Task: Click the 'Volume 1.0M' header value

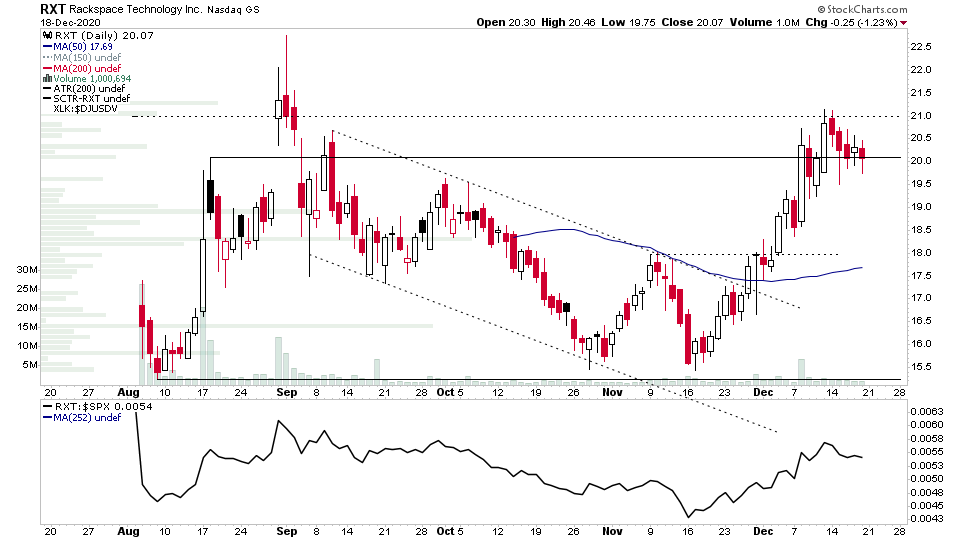Action: (764, 23)
